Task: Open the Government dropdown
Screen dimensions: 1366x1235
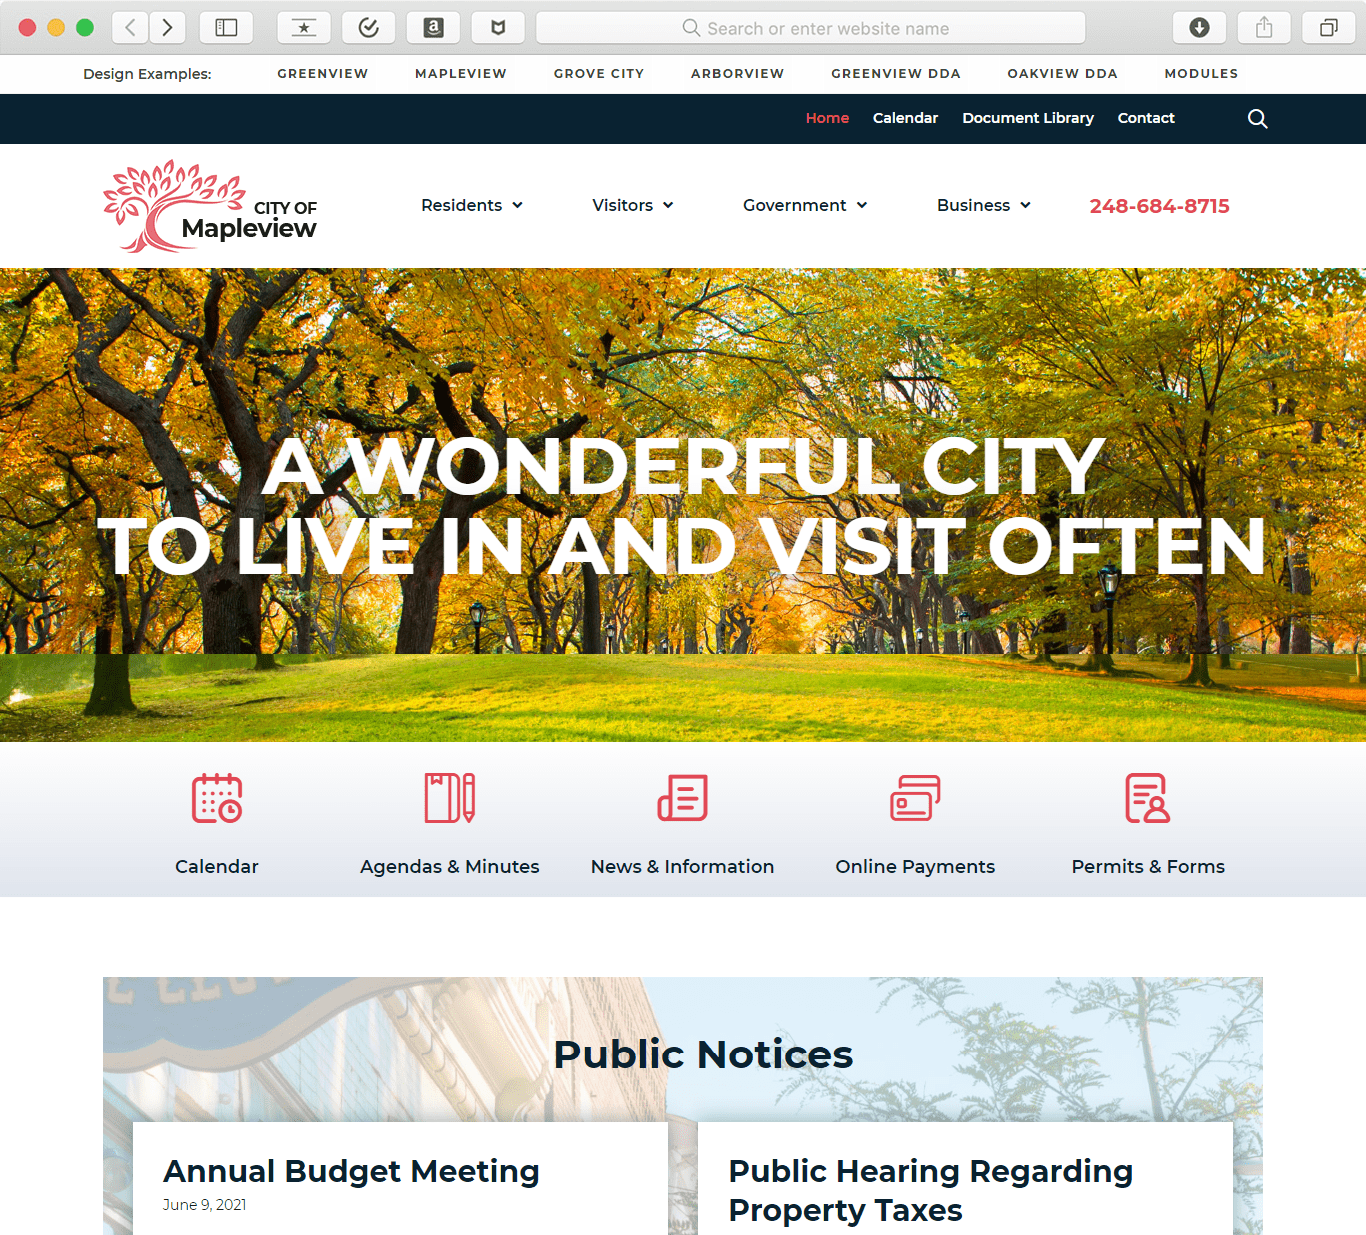Action: coord(804,205)
